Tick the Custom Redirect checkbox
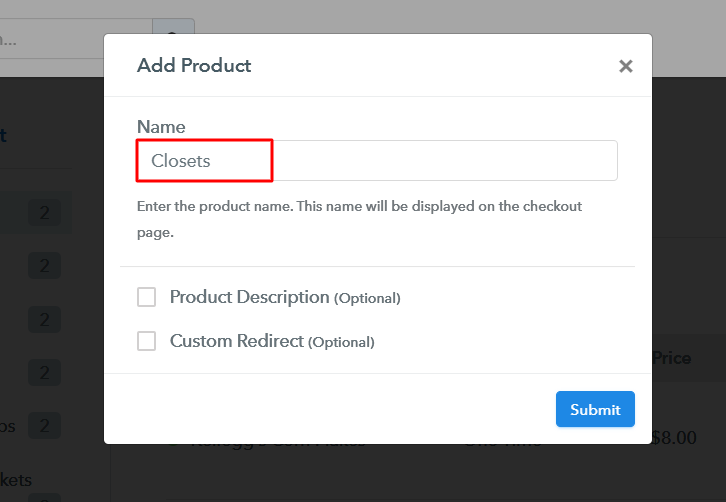 pos(147,341)
